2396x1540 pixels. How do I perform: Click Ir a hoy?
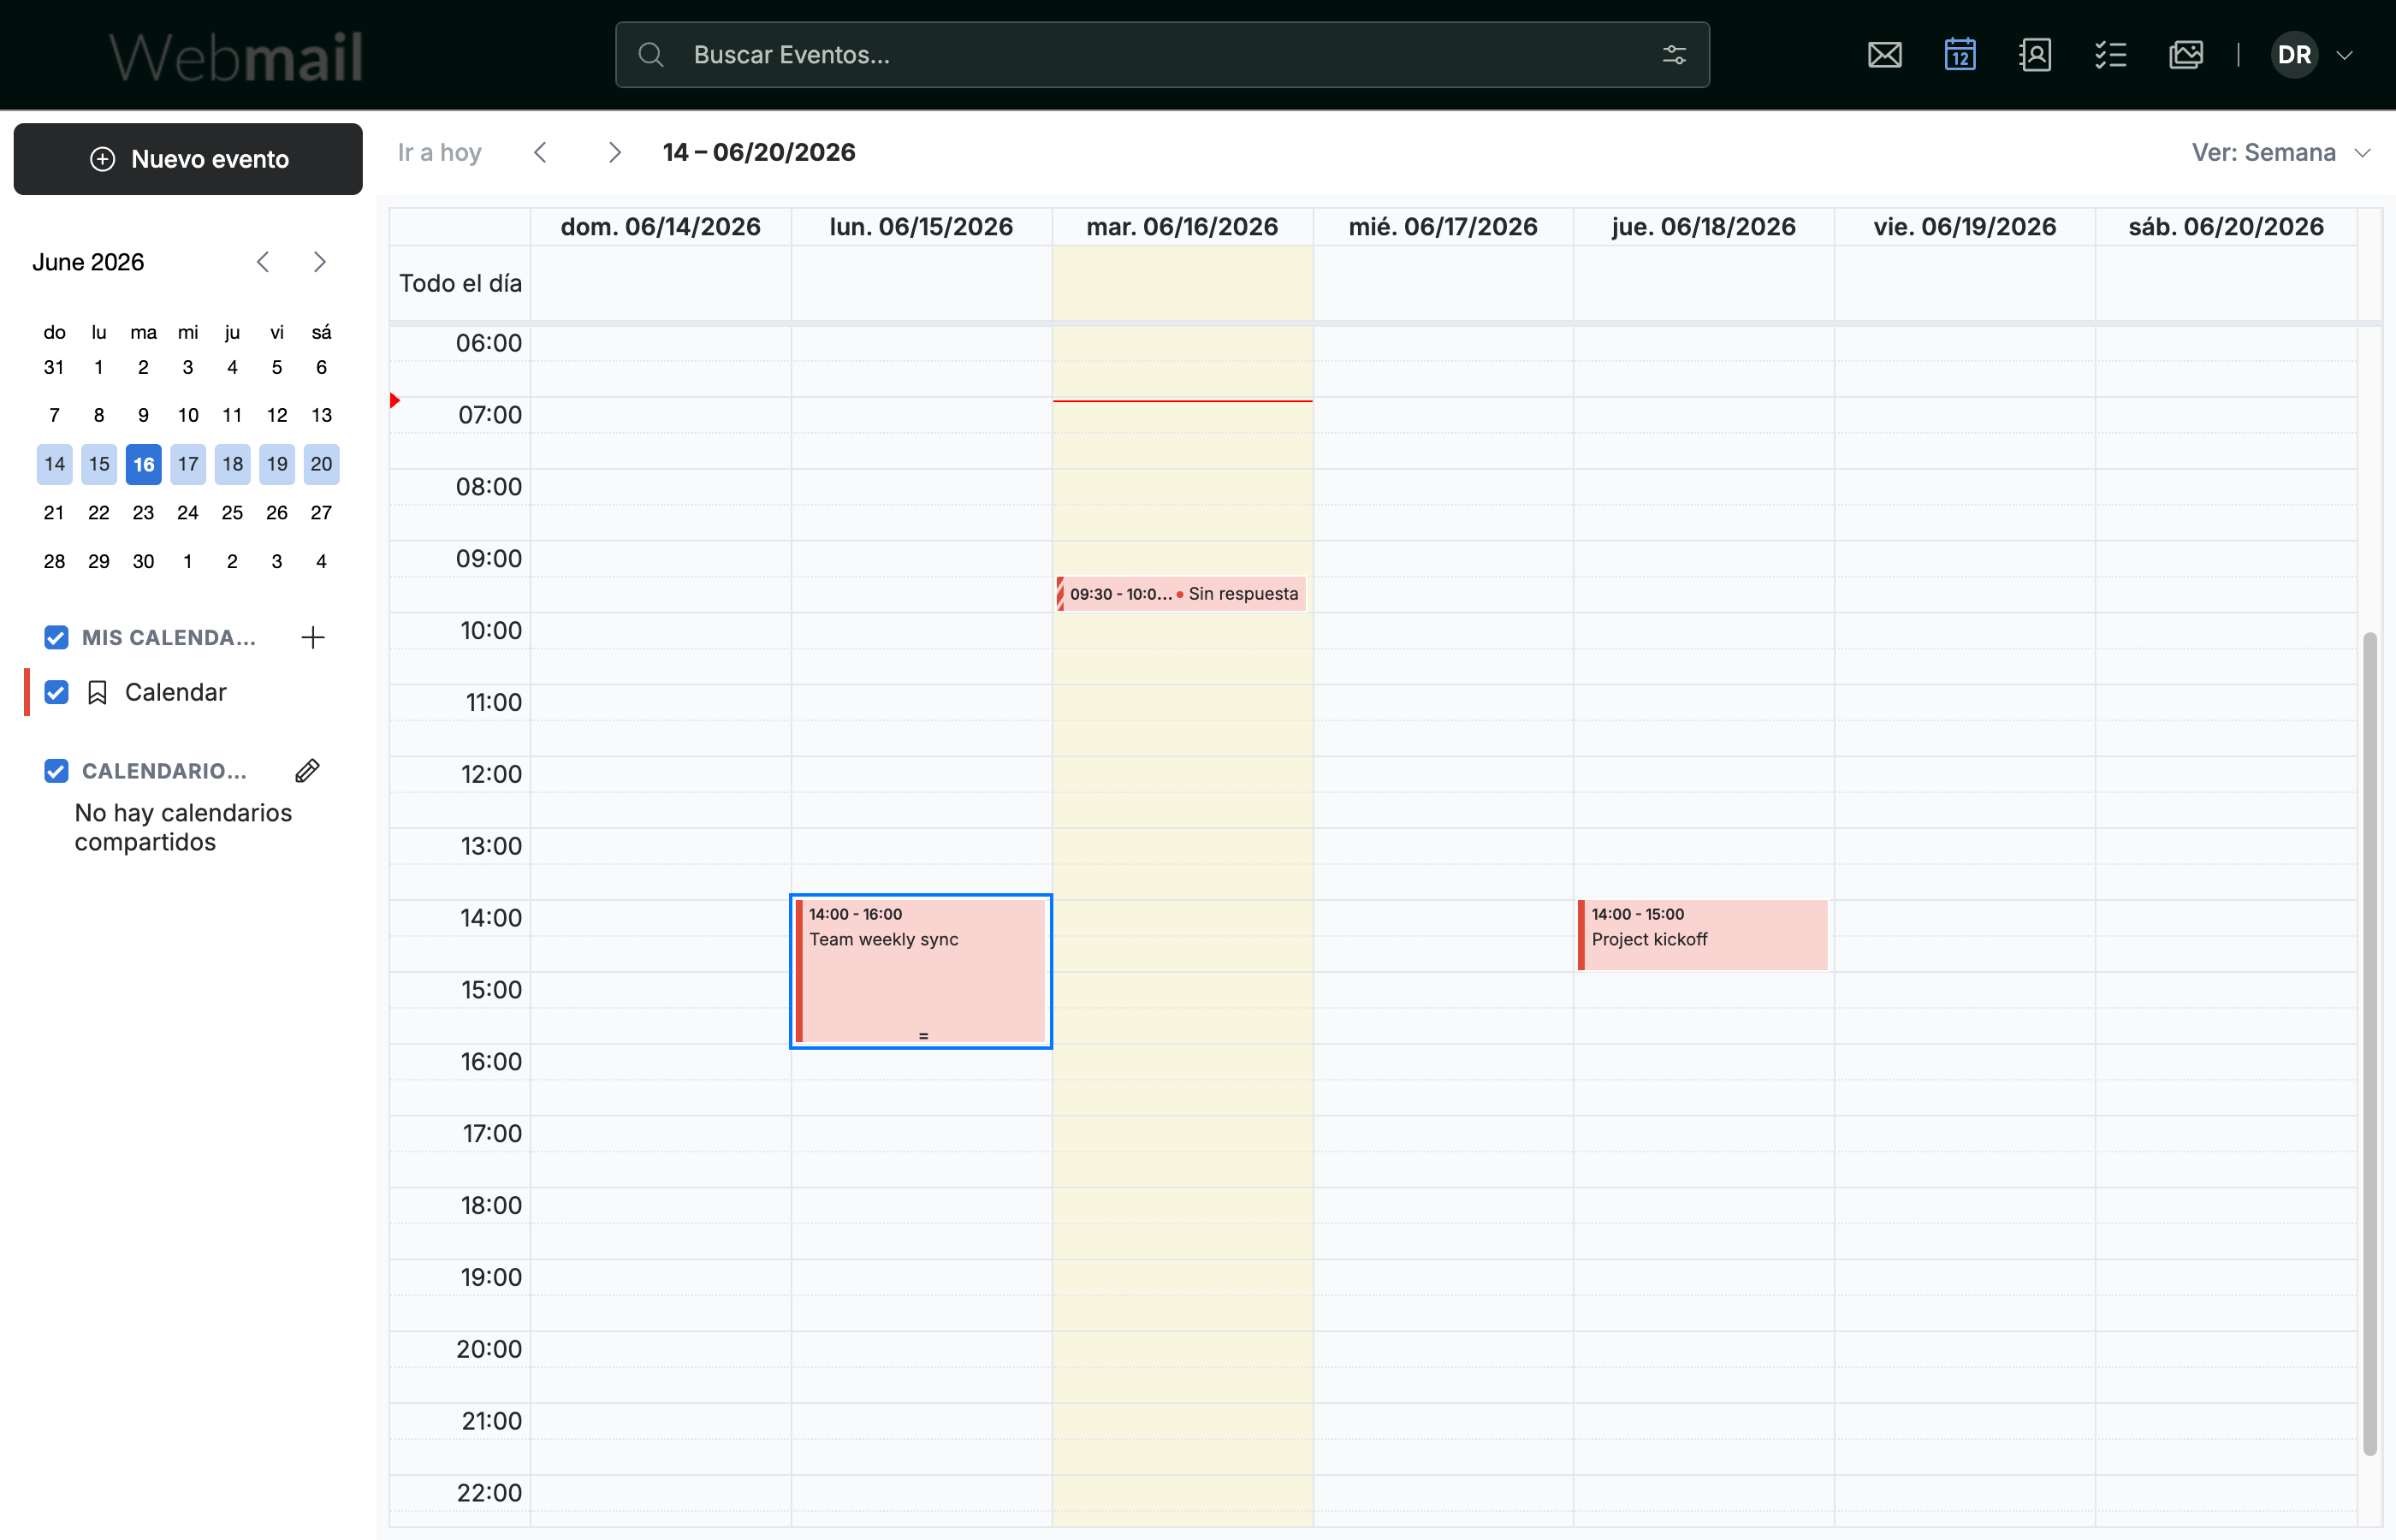pyautogui.click(x=440, y=152)
